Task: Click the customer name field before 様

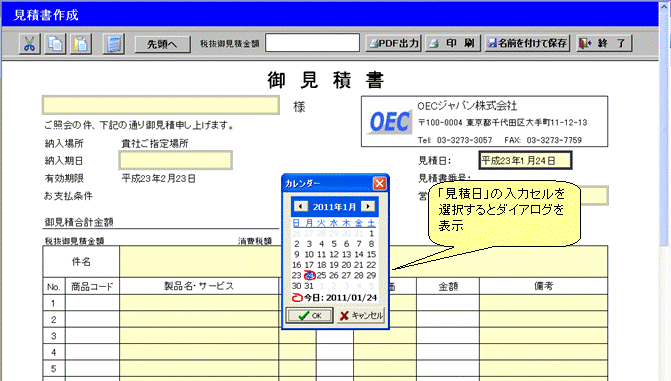Action: click(161, 105)
